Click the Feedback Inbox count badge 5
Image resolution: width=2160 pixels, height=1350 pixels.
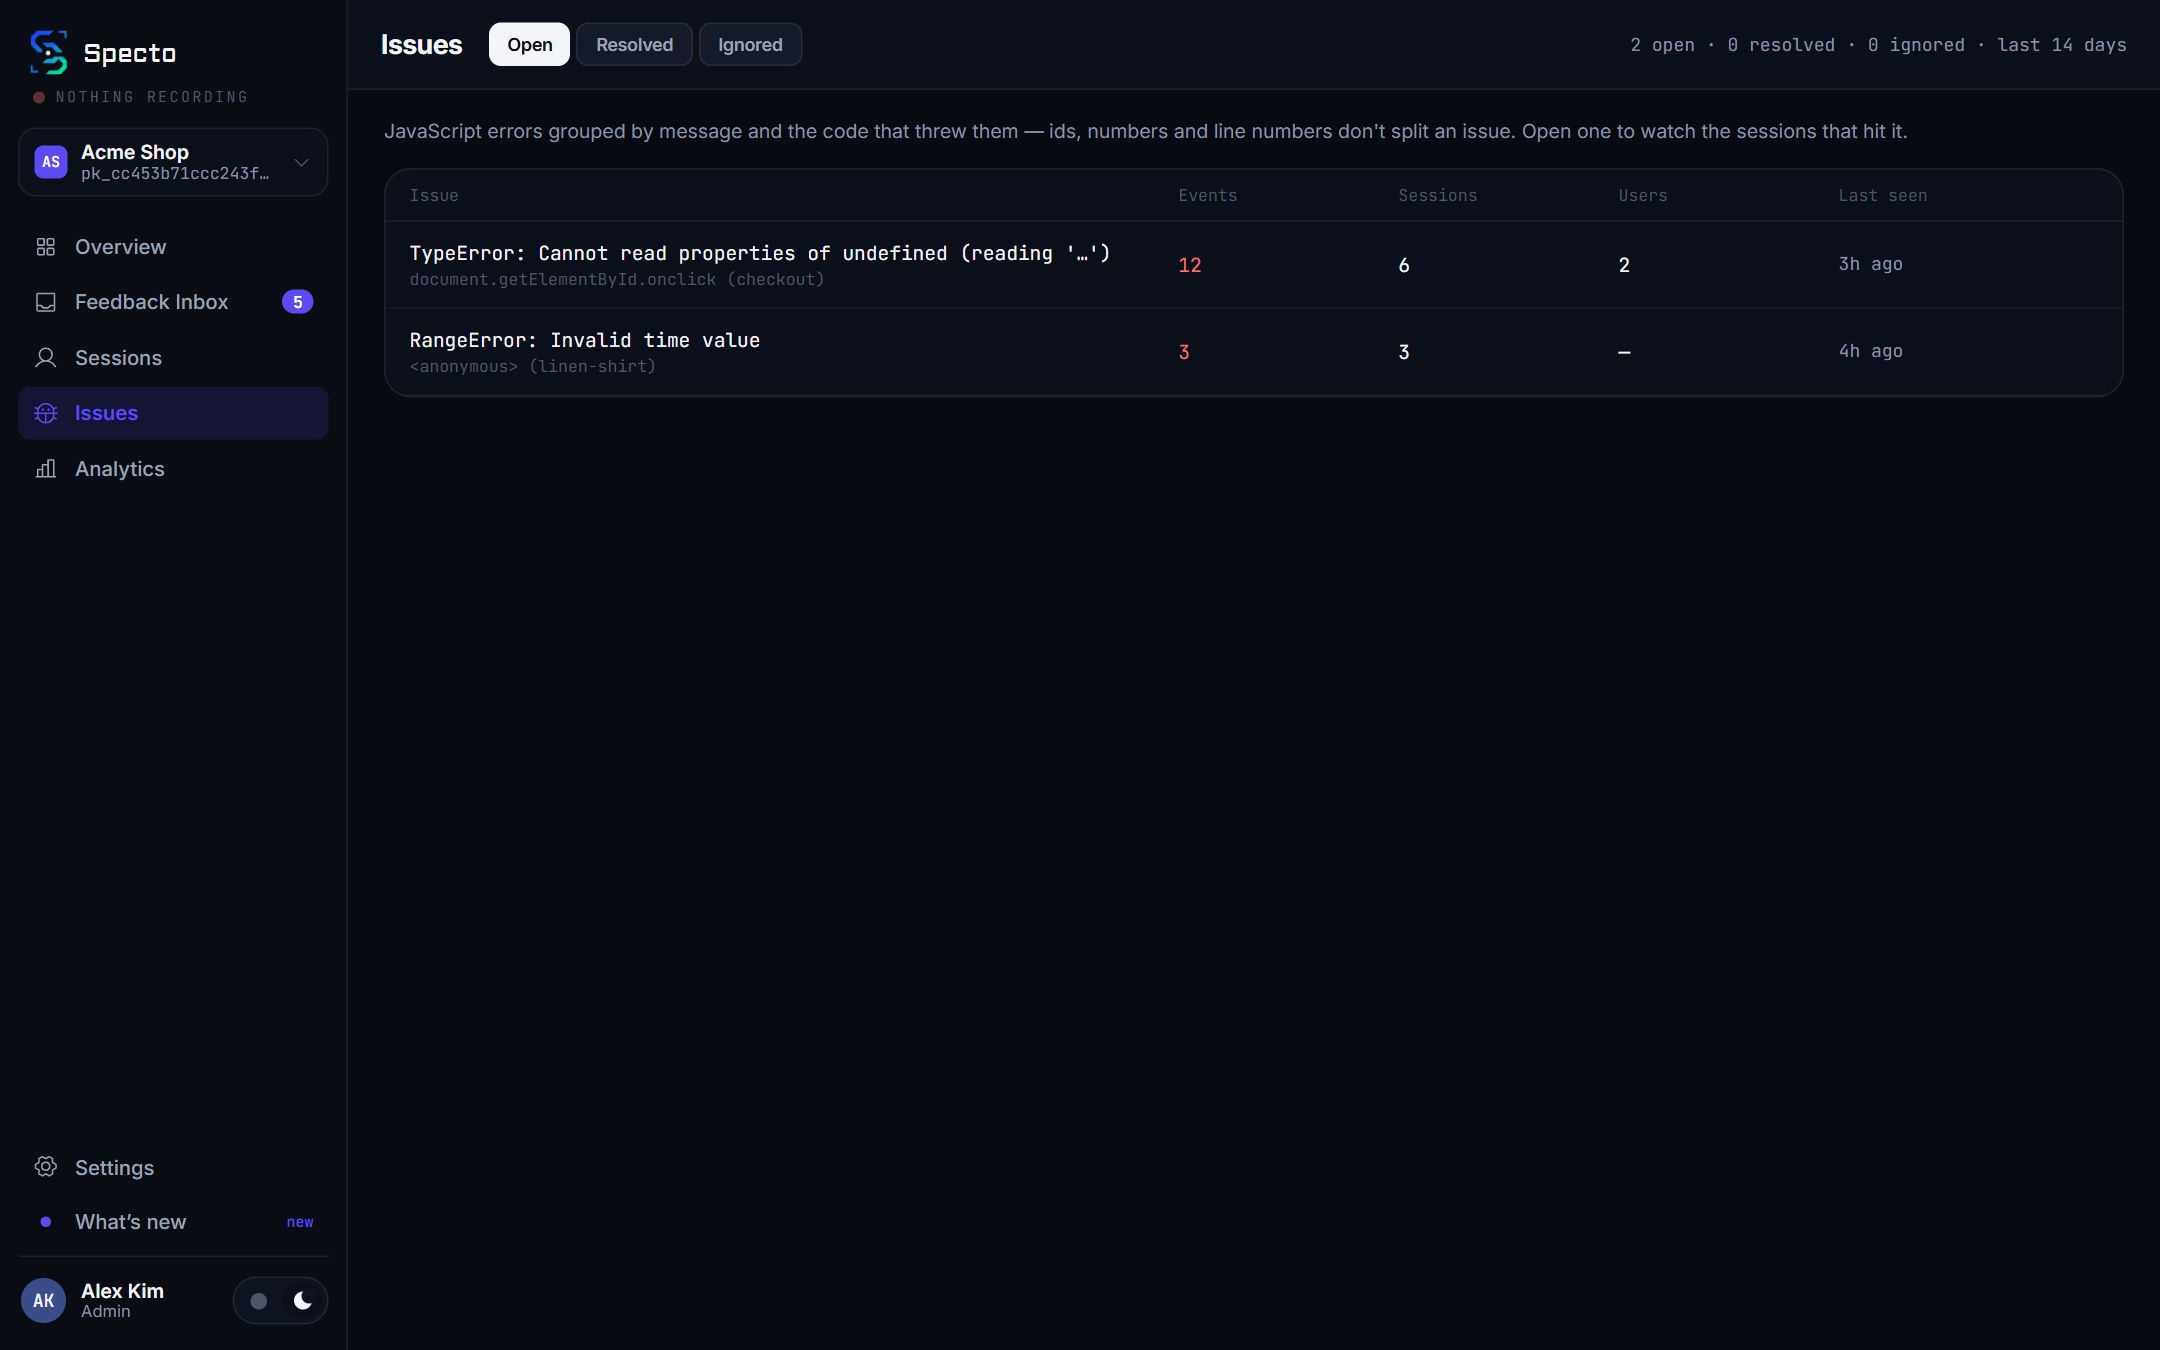coord(297,302)
